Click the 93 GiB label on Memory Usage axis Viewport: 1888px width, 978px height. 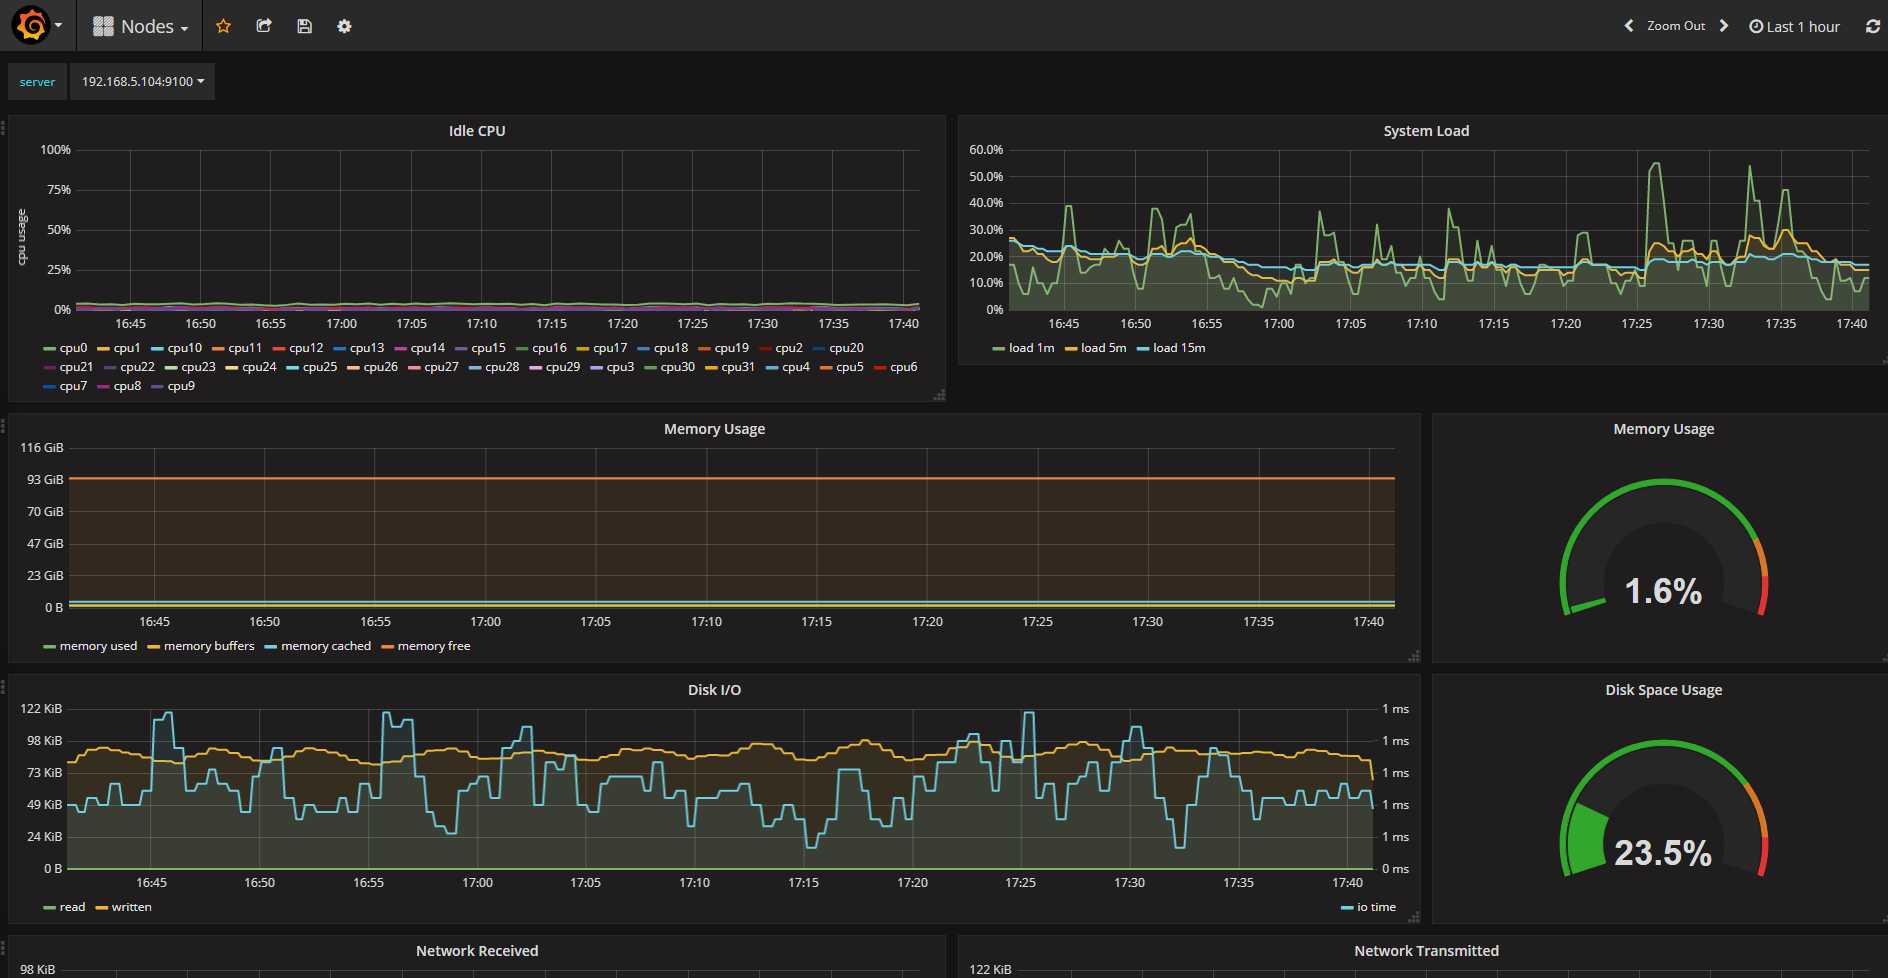45,480
